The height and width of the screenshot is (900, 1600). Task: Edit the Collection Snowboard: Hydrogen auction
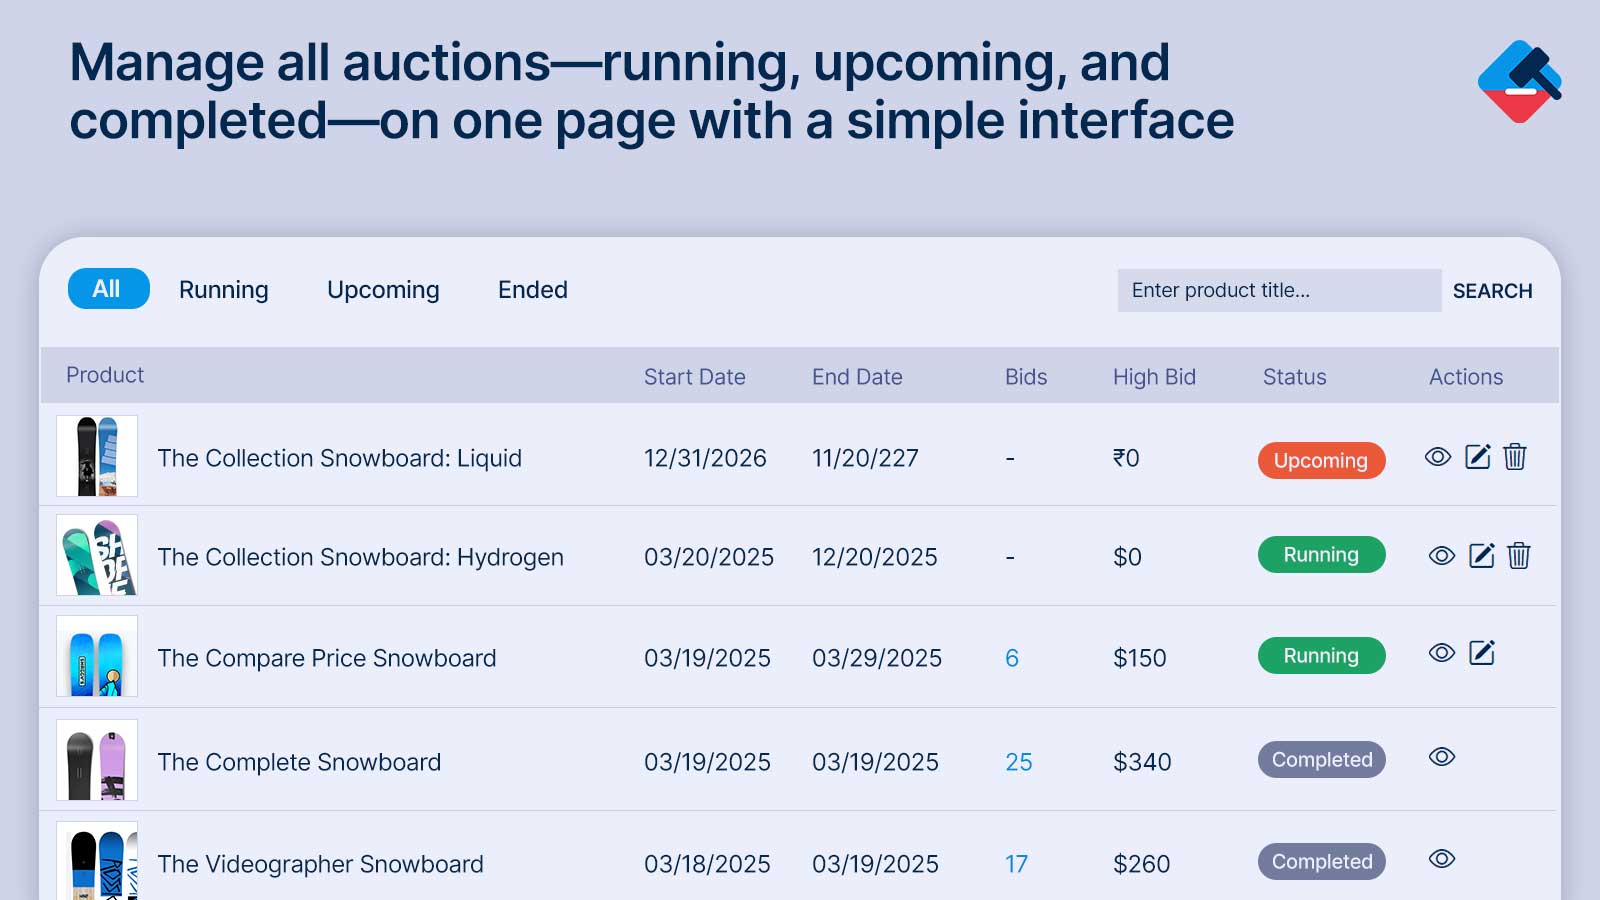point(1482,555)
